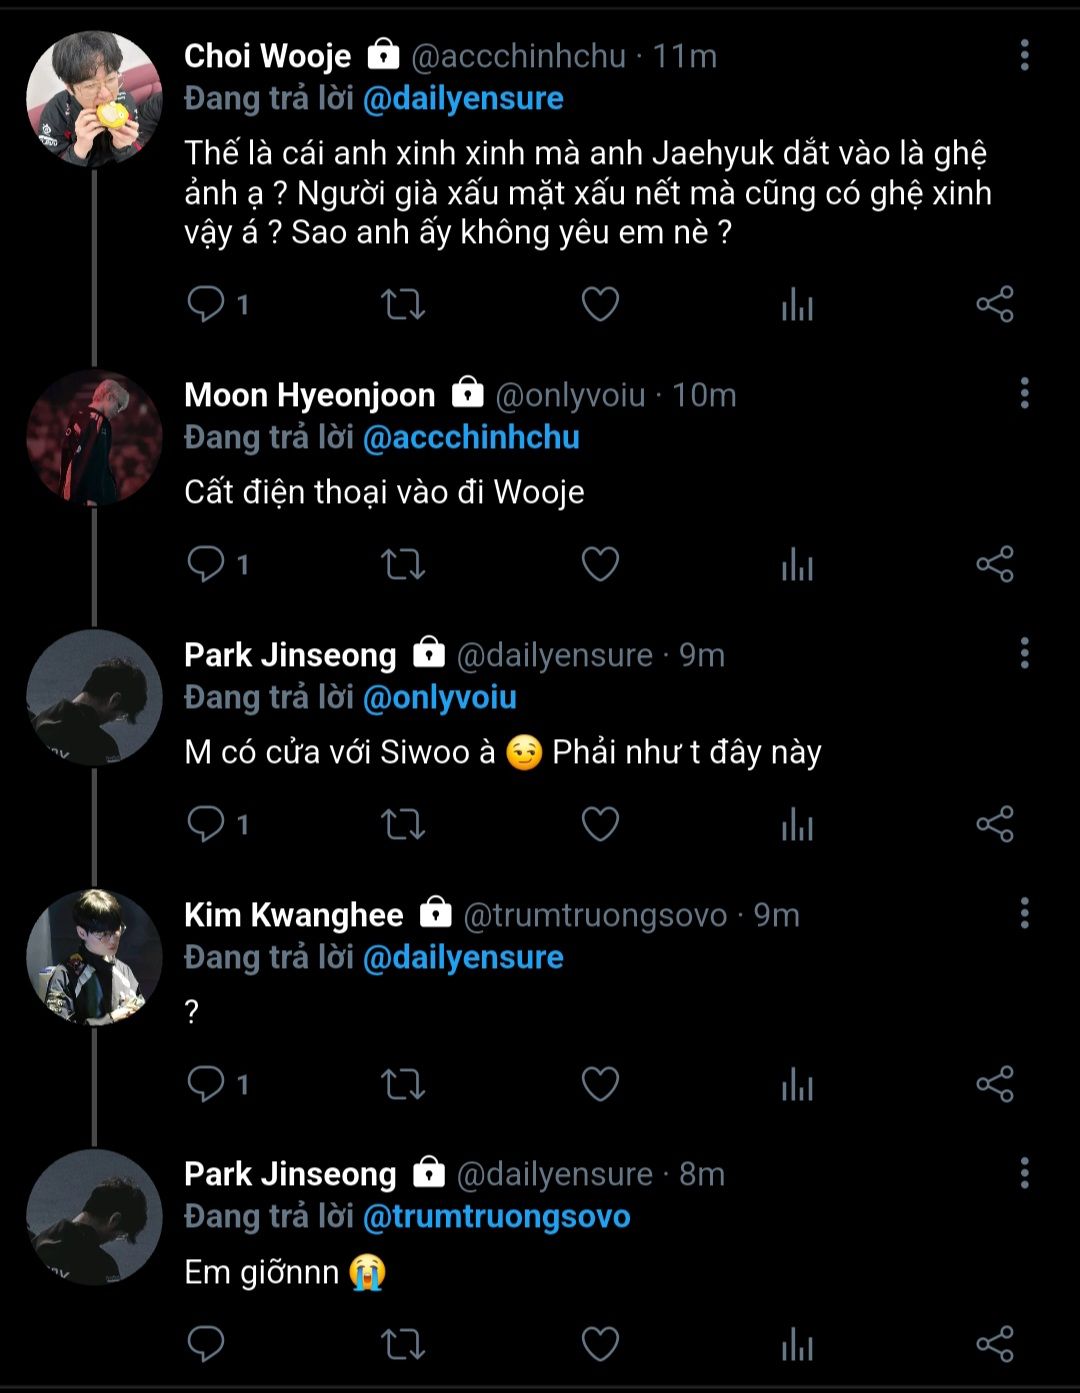This screenshot has height=1393, width=1080.
Task: Retweet Park Jinseong's Siwoo tweet
Action: 403,824
